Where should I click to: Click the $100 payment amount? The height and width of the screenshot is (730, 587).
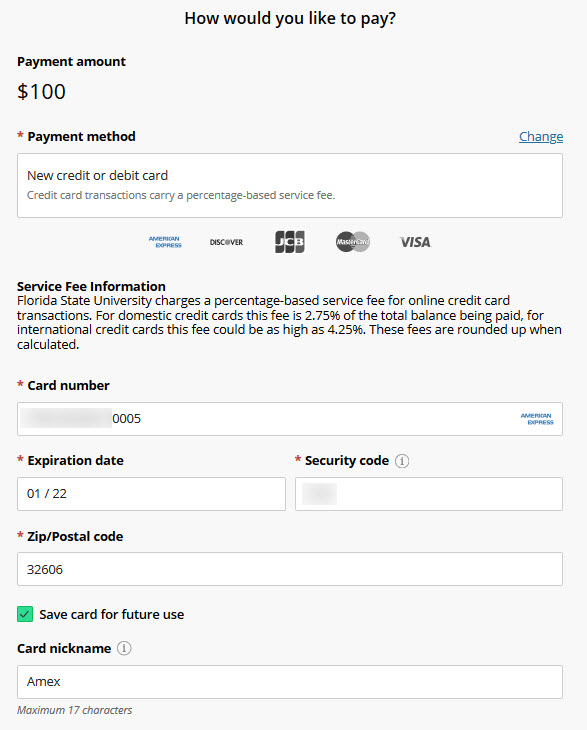point(41,92)
